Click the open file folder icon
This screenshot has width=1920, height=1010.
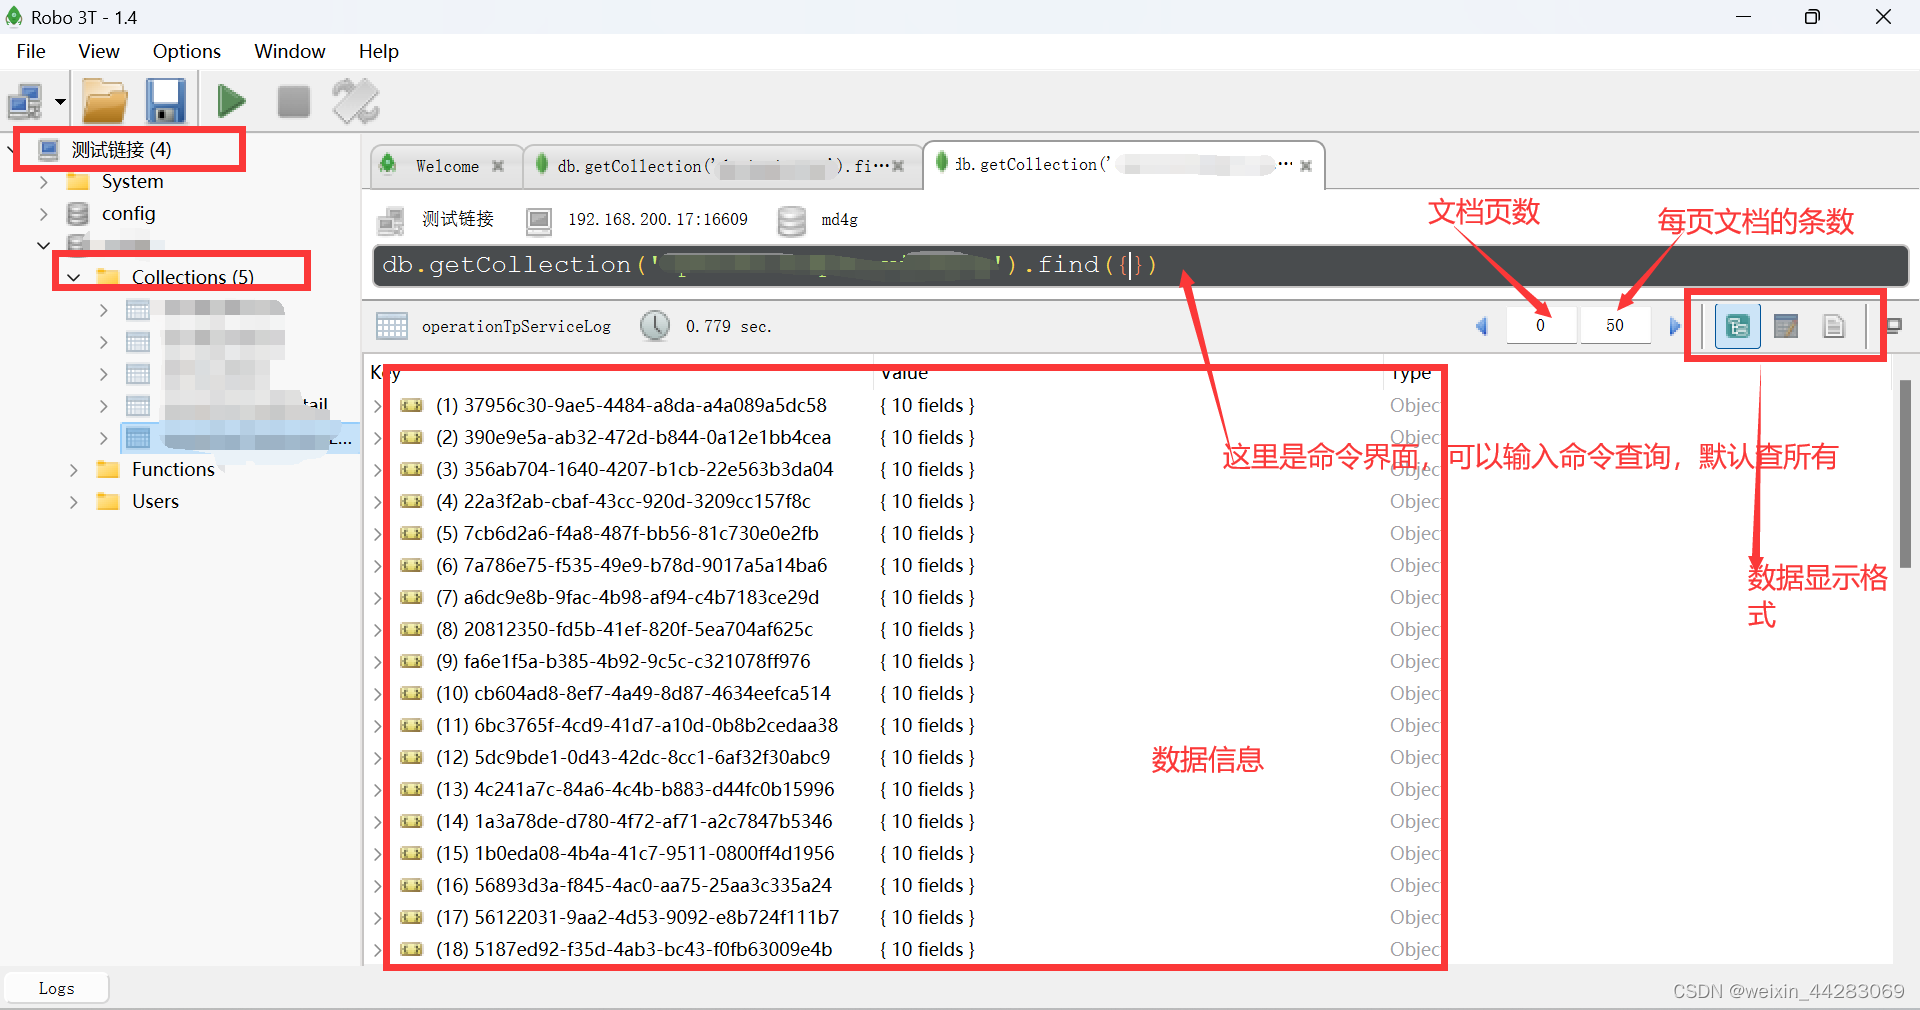tap(104, 101)
